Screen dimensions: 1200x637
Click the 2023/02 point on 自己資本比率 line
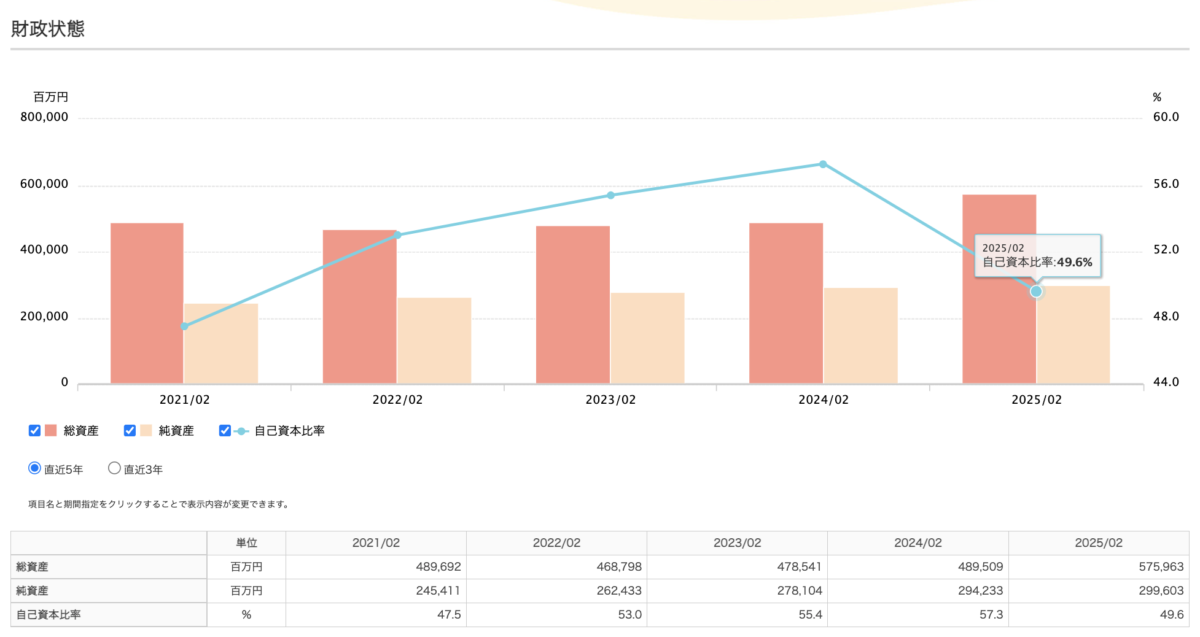610,195
